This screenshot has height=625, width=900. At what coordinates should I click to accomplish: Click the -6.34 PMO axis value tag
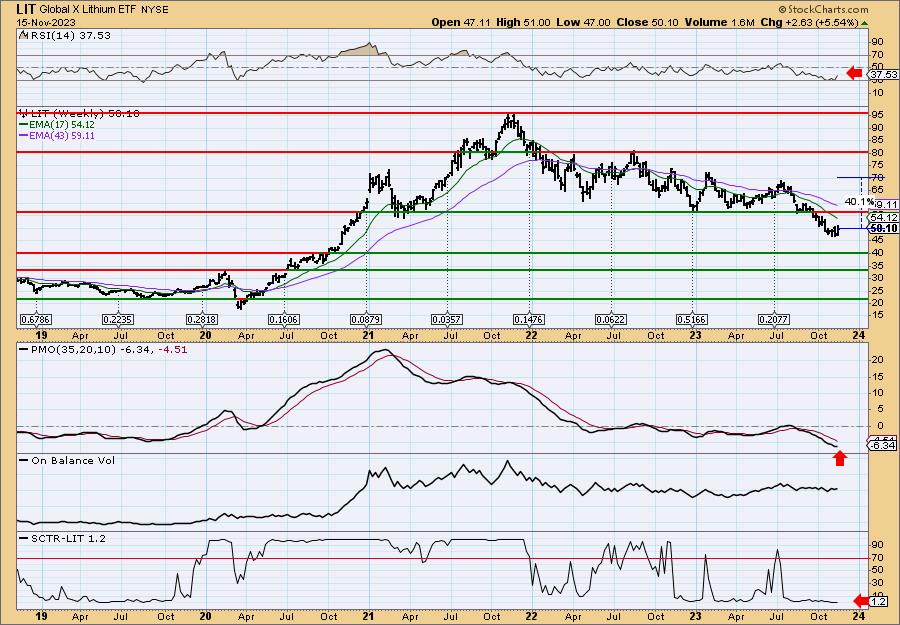882,445
